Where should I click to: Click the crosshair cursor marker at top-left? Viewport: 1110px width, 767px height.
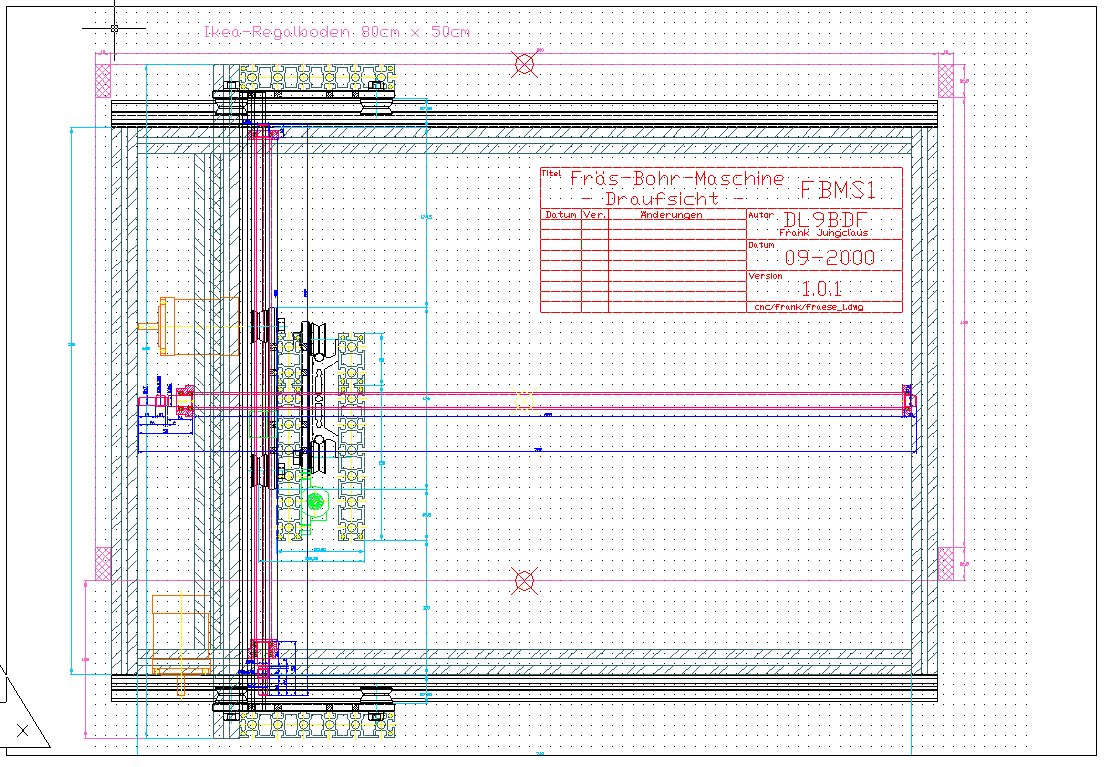(x=114, y=28)
